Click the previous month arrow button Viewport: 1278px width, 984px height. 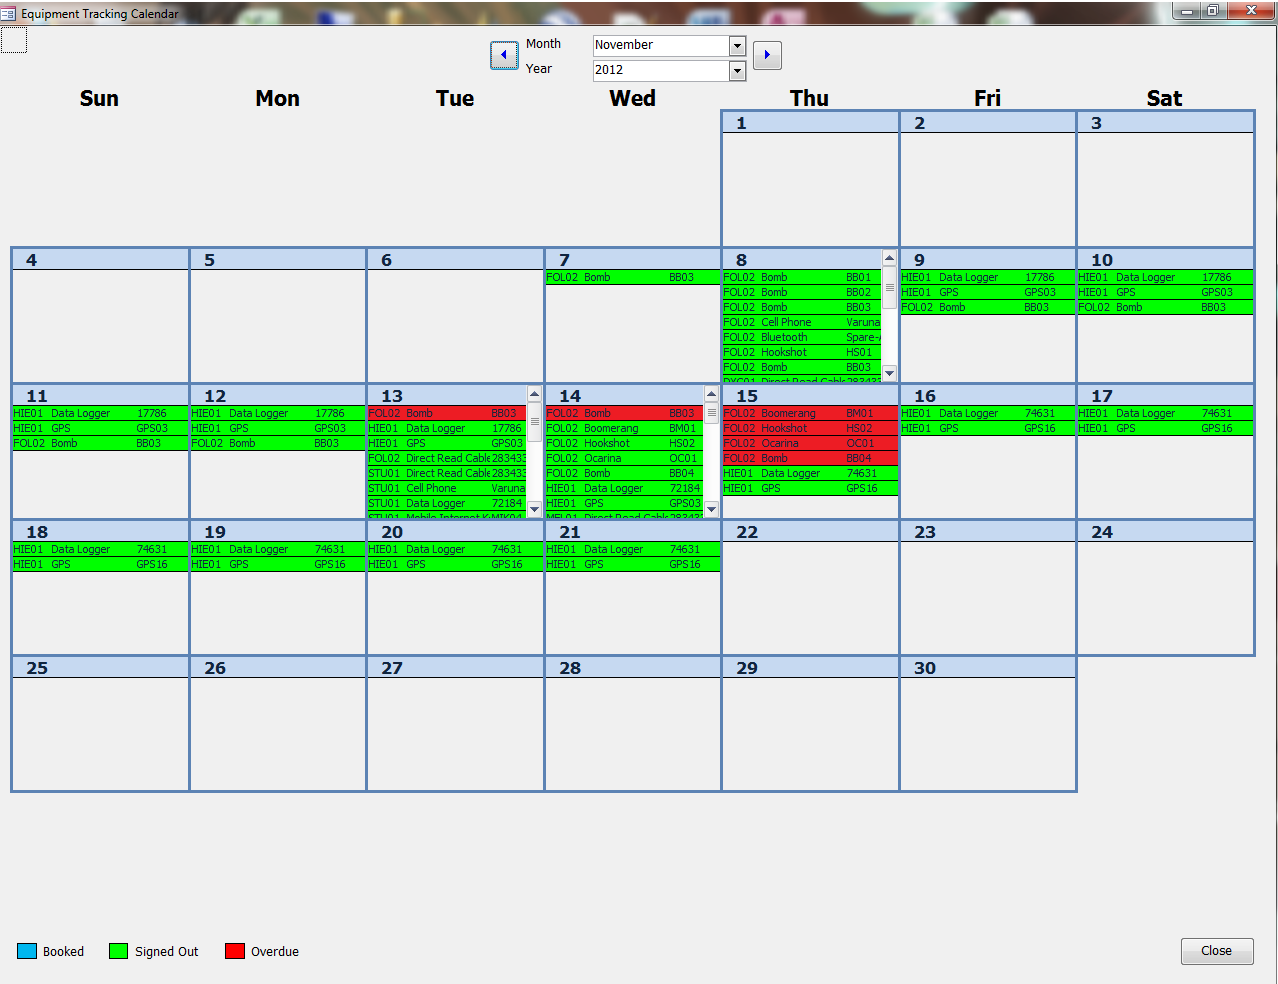pyautogui.click(x=504, y=55)
